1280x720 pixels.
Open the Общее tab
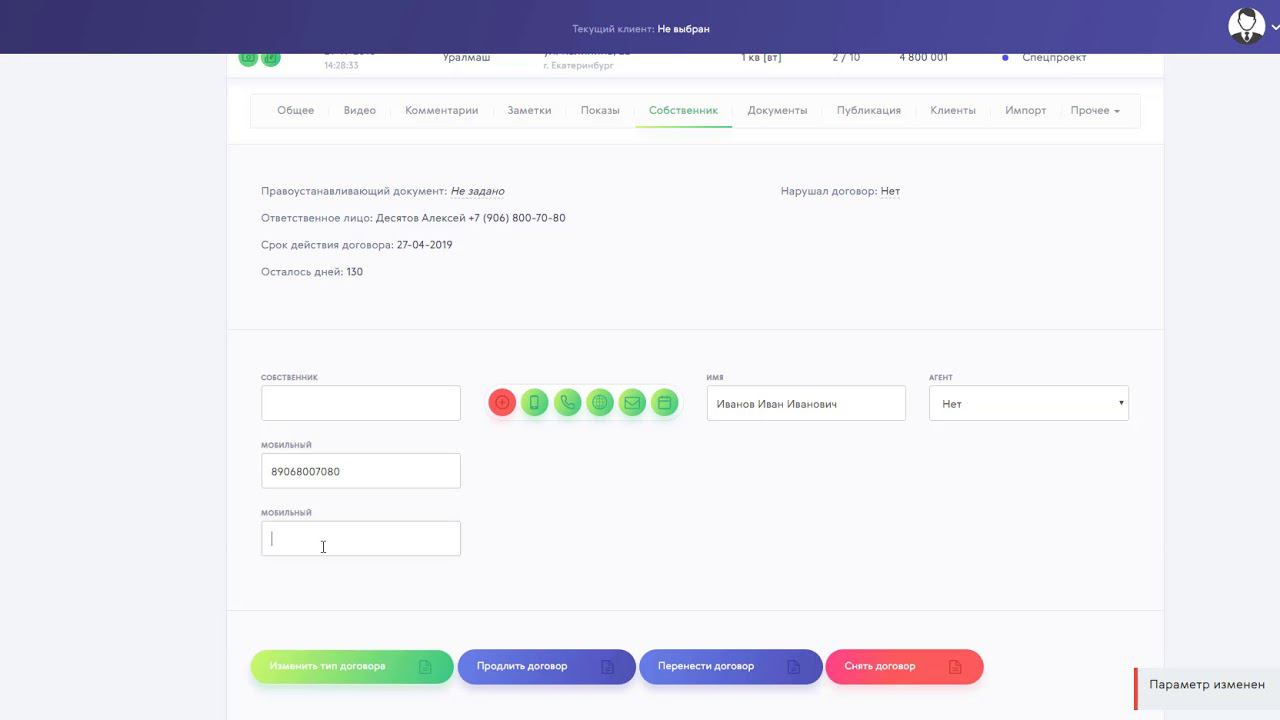tap(295, 110)
